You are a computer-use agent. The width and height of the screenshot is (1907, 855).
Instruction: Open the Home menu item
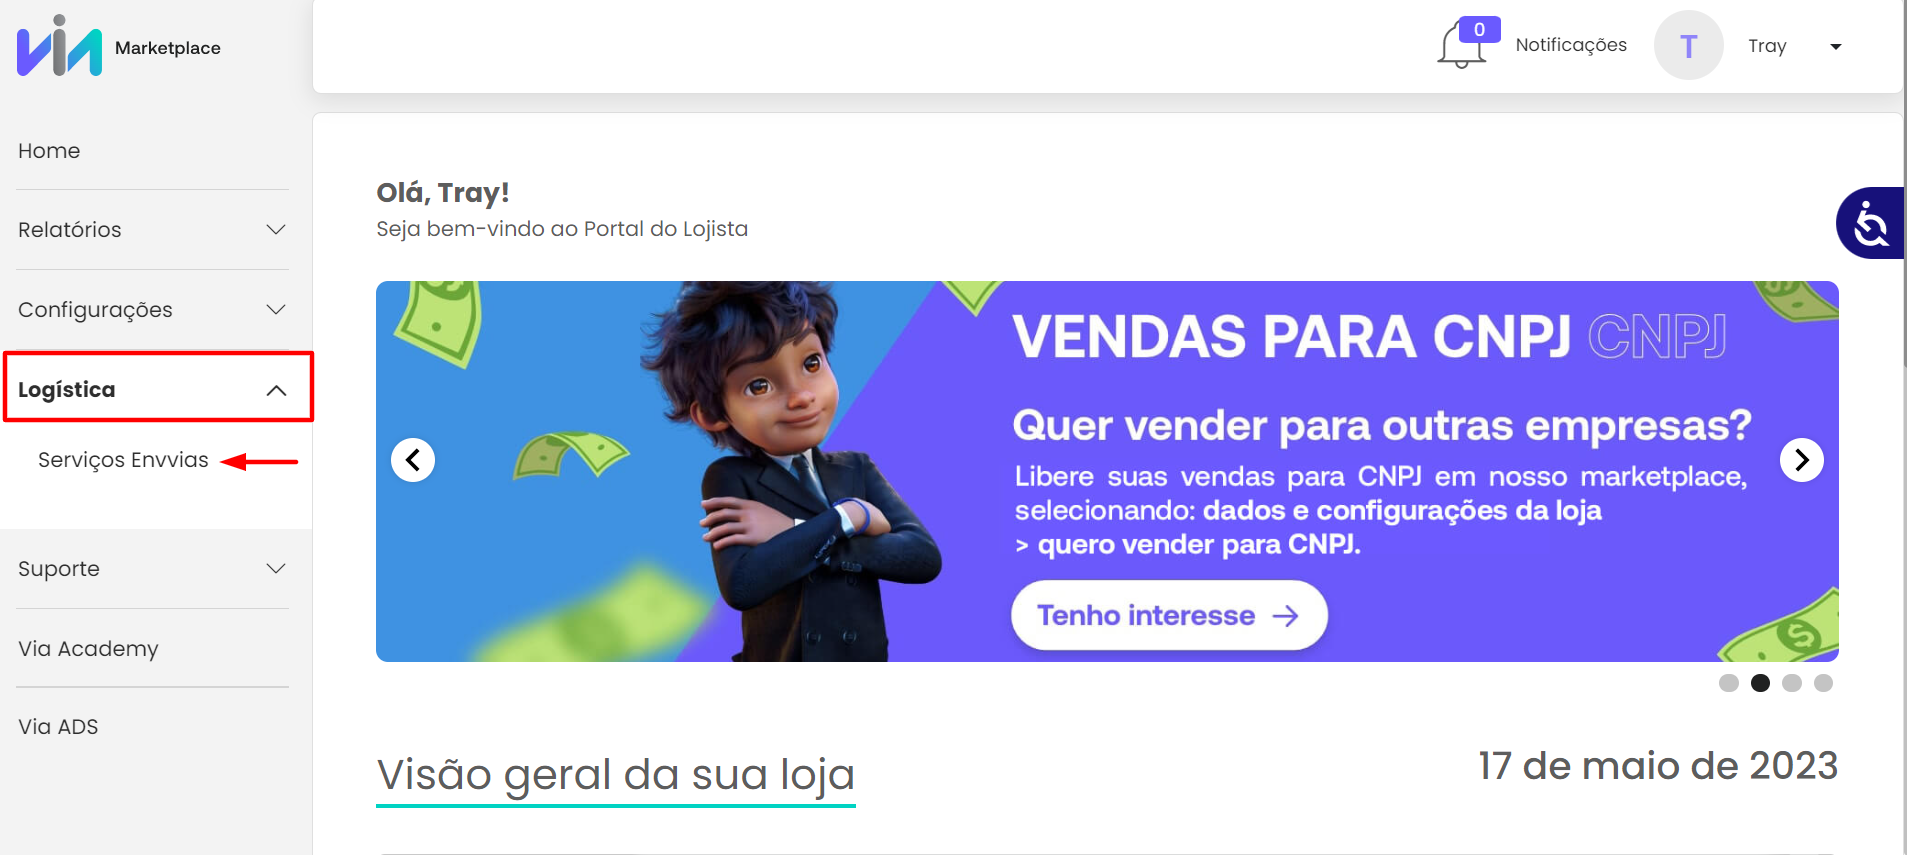(x=49, y=151)
